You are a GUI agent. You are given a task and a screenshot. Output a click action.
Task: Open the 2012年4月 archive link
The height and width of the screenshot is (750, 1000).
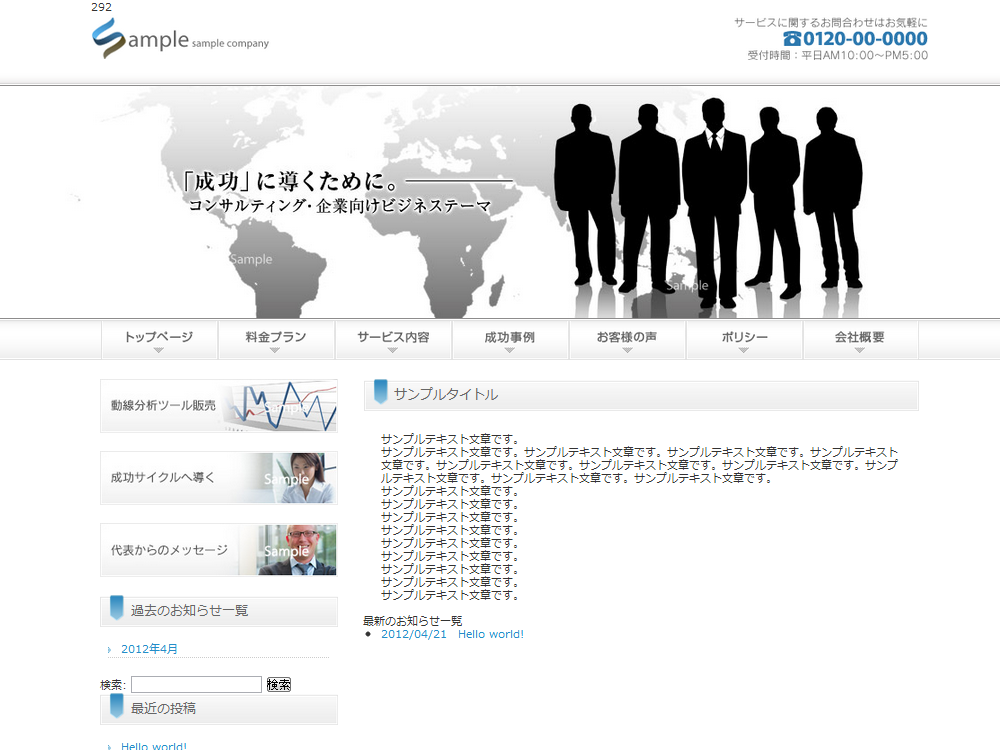(x=149, y=649)
